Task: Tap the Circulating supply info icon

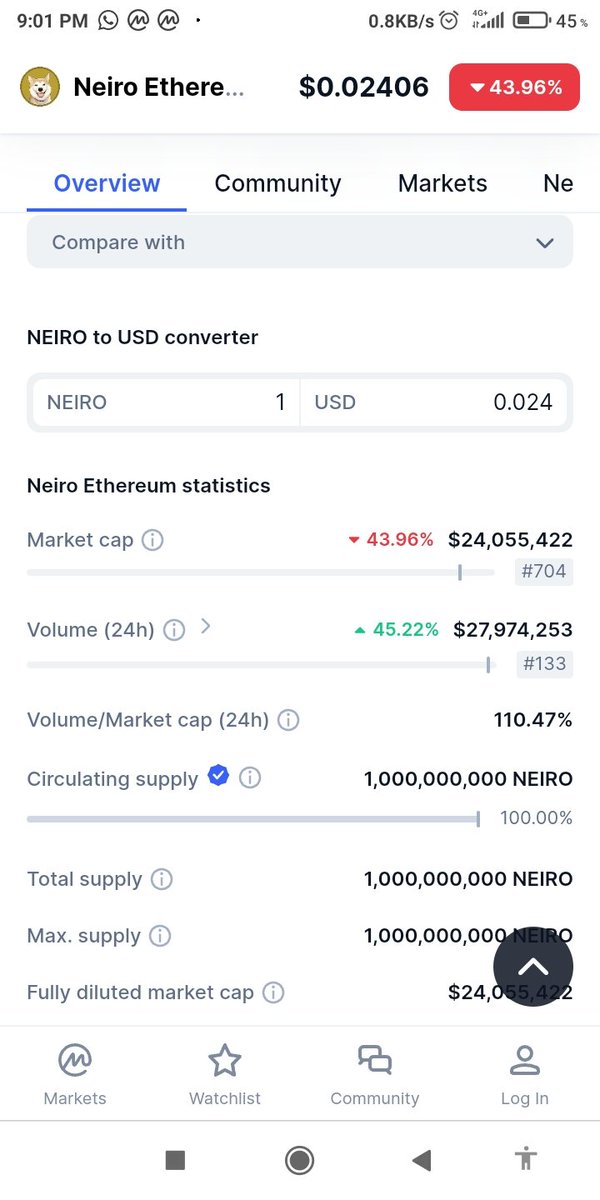Action: coord(250,778)
